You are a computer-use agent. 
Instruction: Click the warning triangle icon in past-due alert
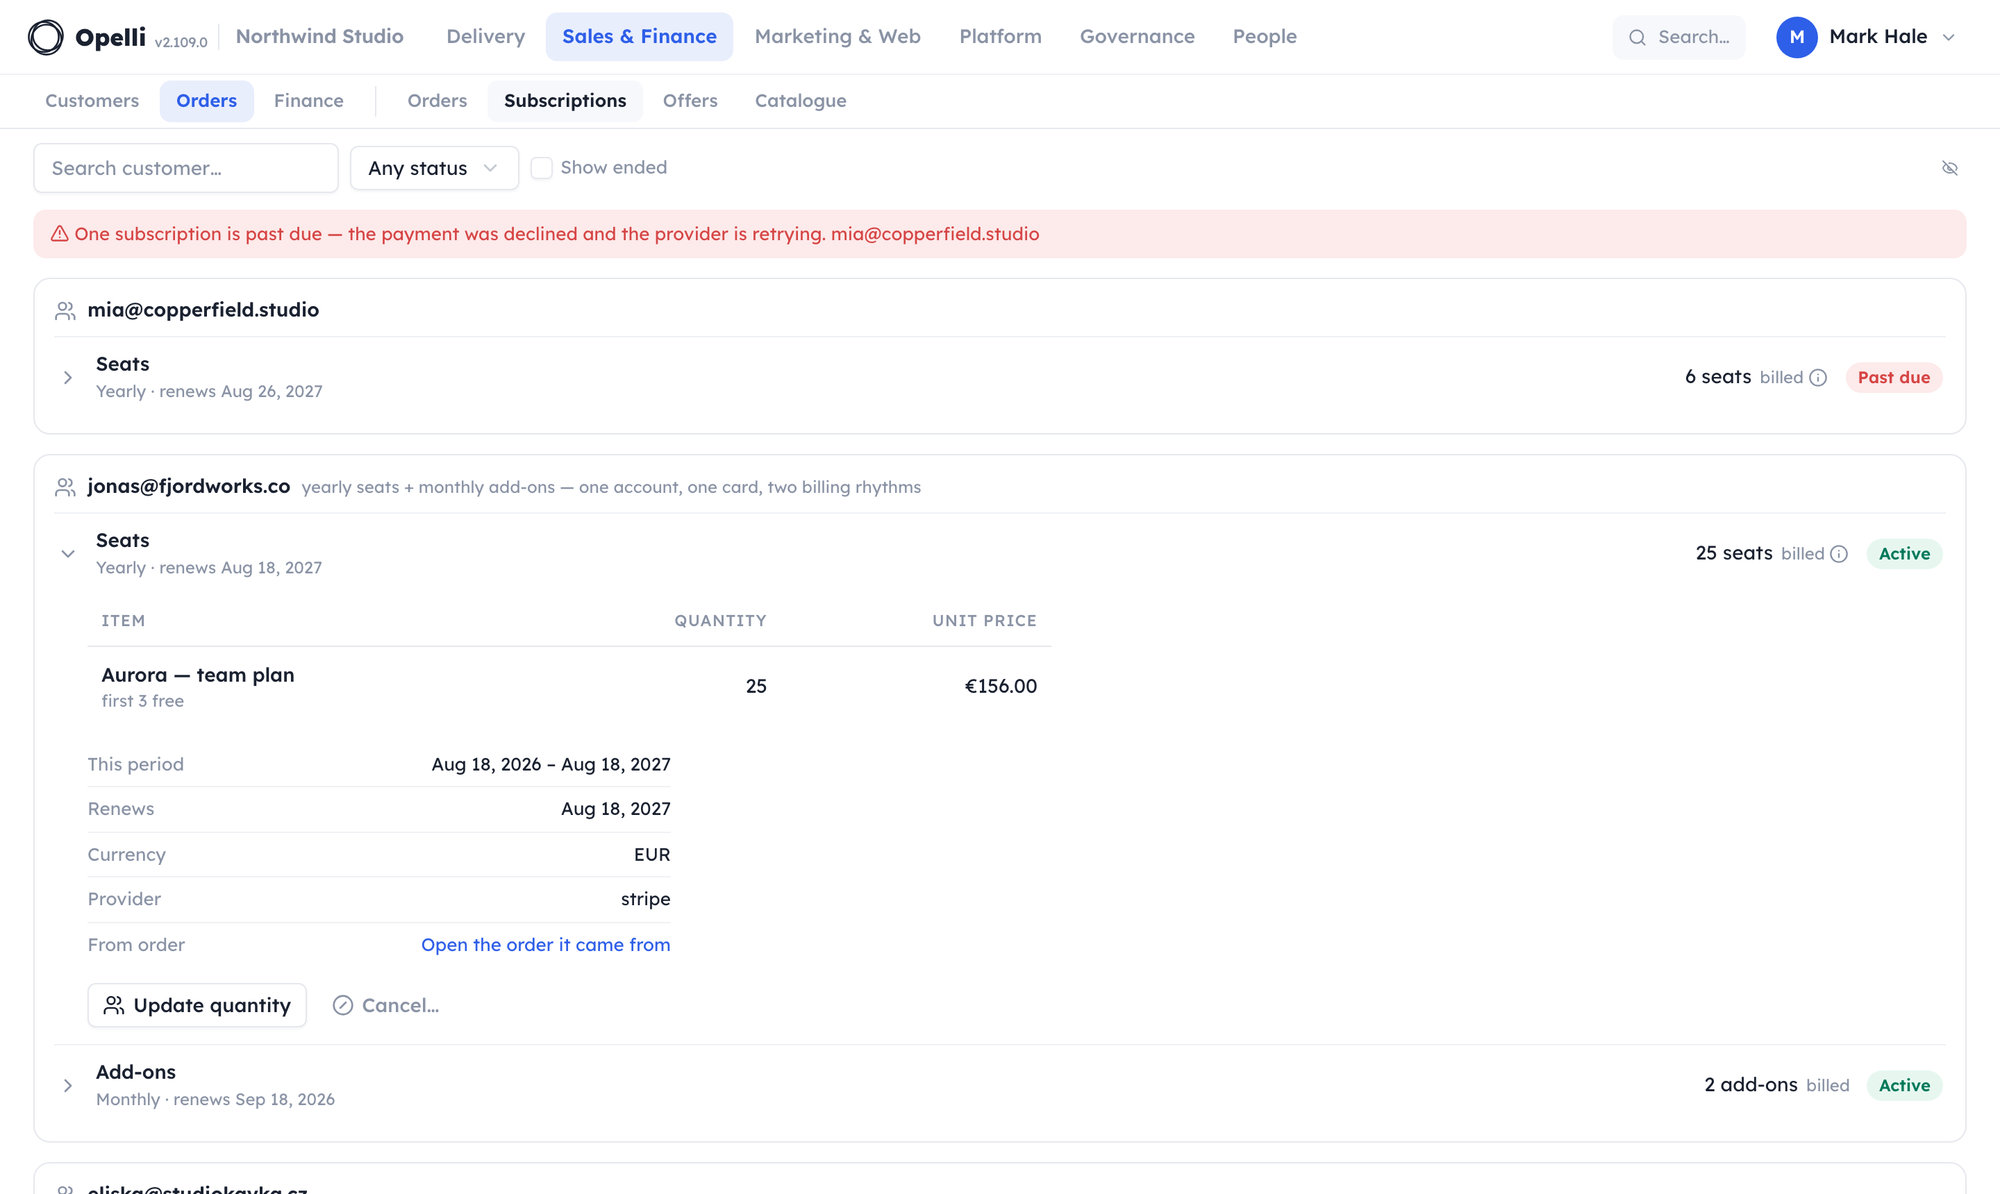pyautogui.click(x=60, y=234)
